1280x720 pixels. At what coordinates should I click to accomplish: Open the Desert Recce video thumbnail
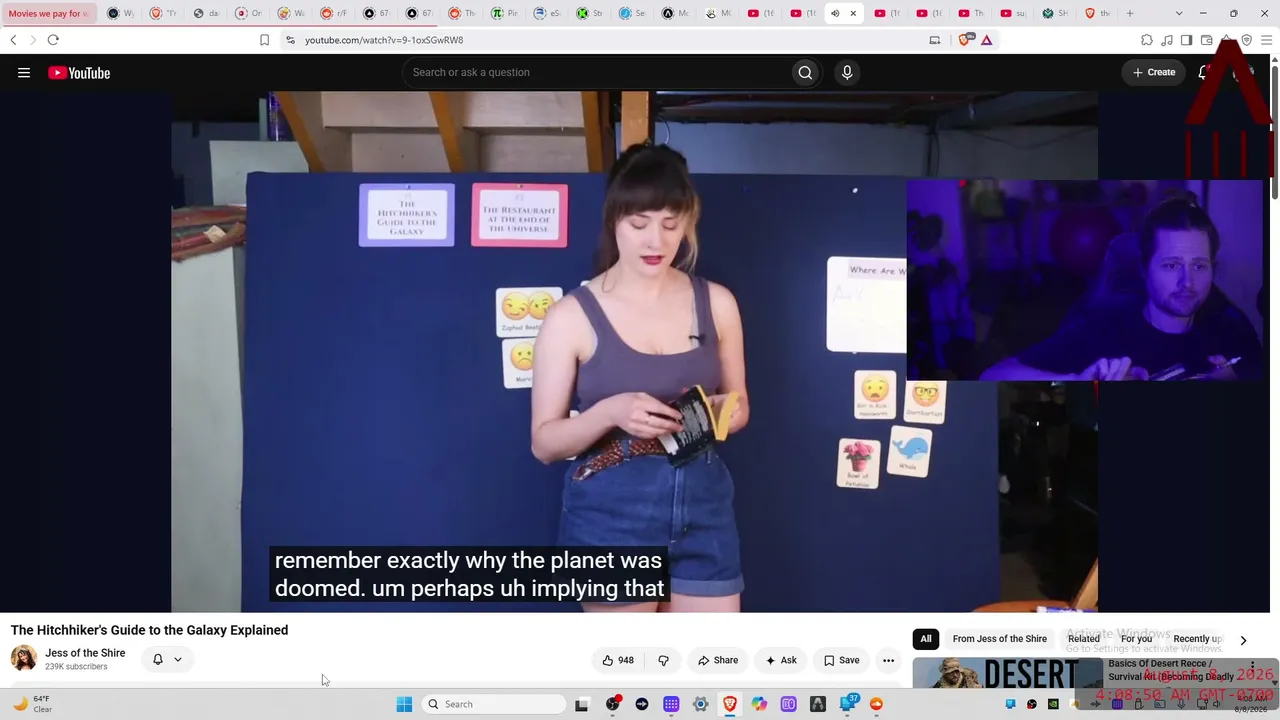pyautogui.click(x=1007, y=673)
